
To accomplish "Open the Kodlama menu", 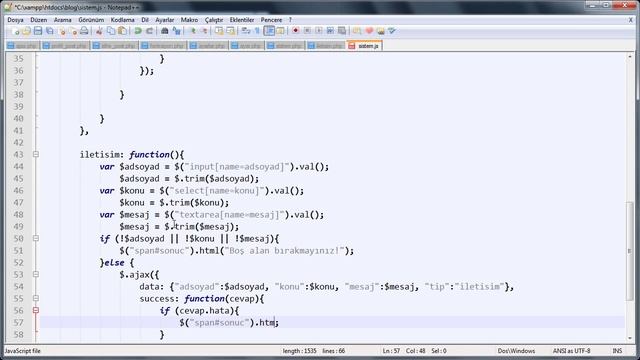I will coord(122,20).
